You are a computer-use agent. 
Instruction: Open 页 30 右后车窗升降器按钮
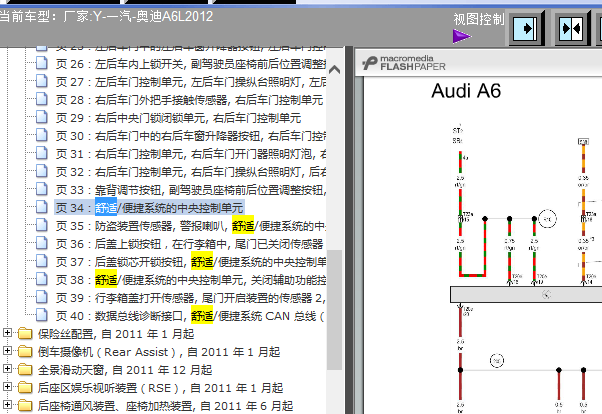[x=191, y=136]
